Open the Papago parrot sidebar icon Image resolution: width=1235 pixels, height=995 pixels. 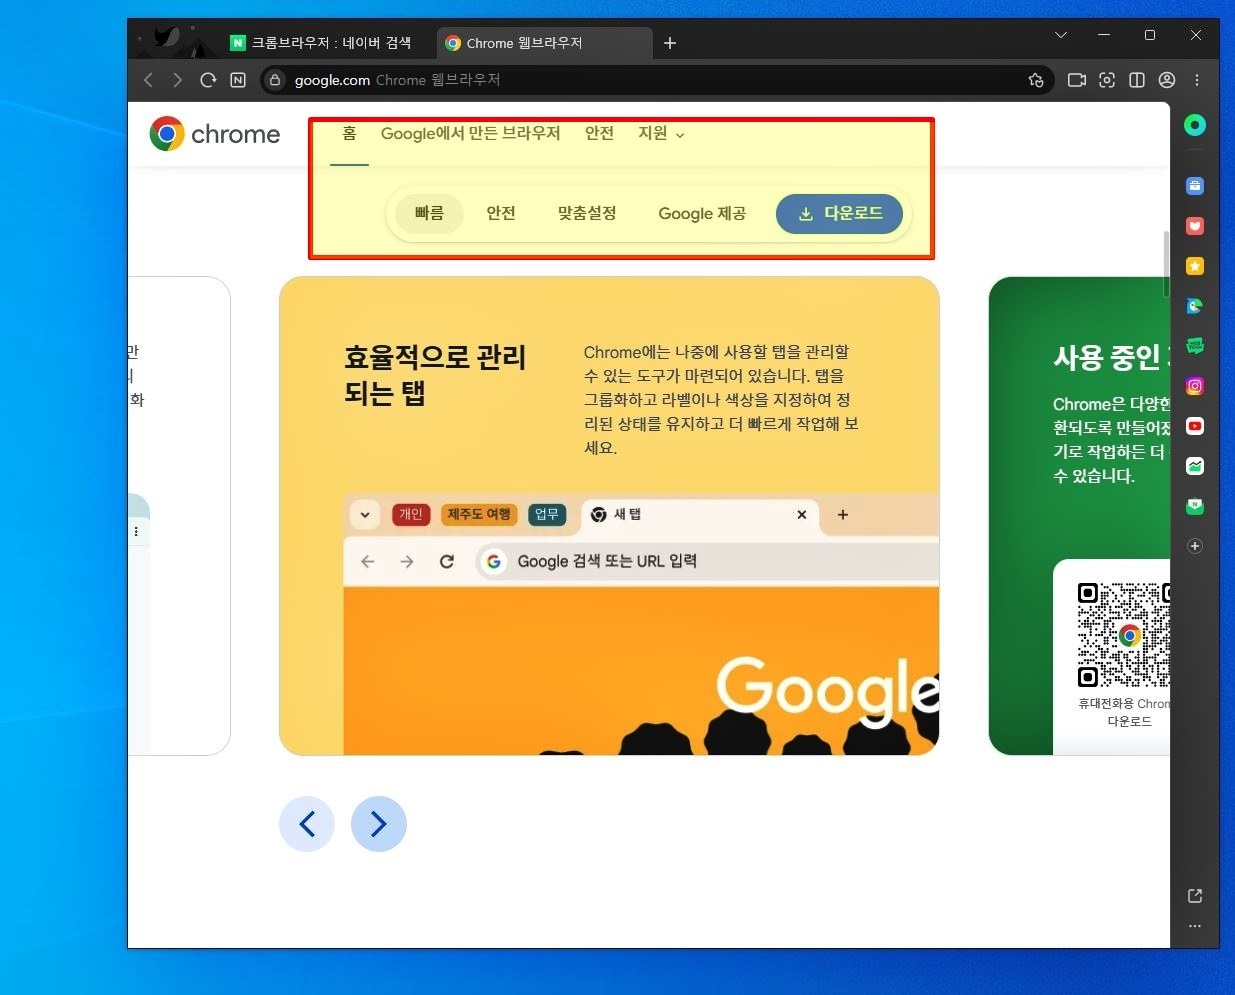click(x=1195, y=306)
